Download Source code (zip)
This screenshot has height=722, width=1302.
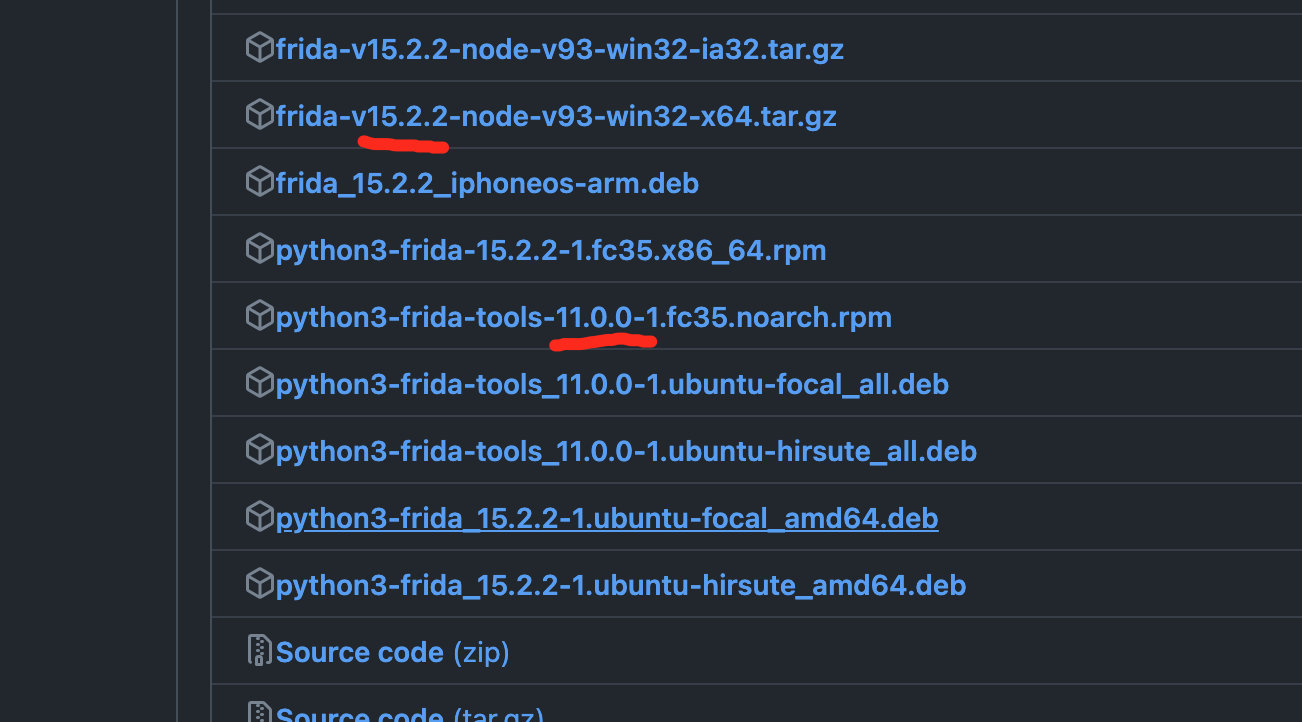[393, 652]
